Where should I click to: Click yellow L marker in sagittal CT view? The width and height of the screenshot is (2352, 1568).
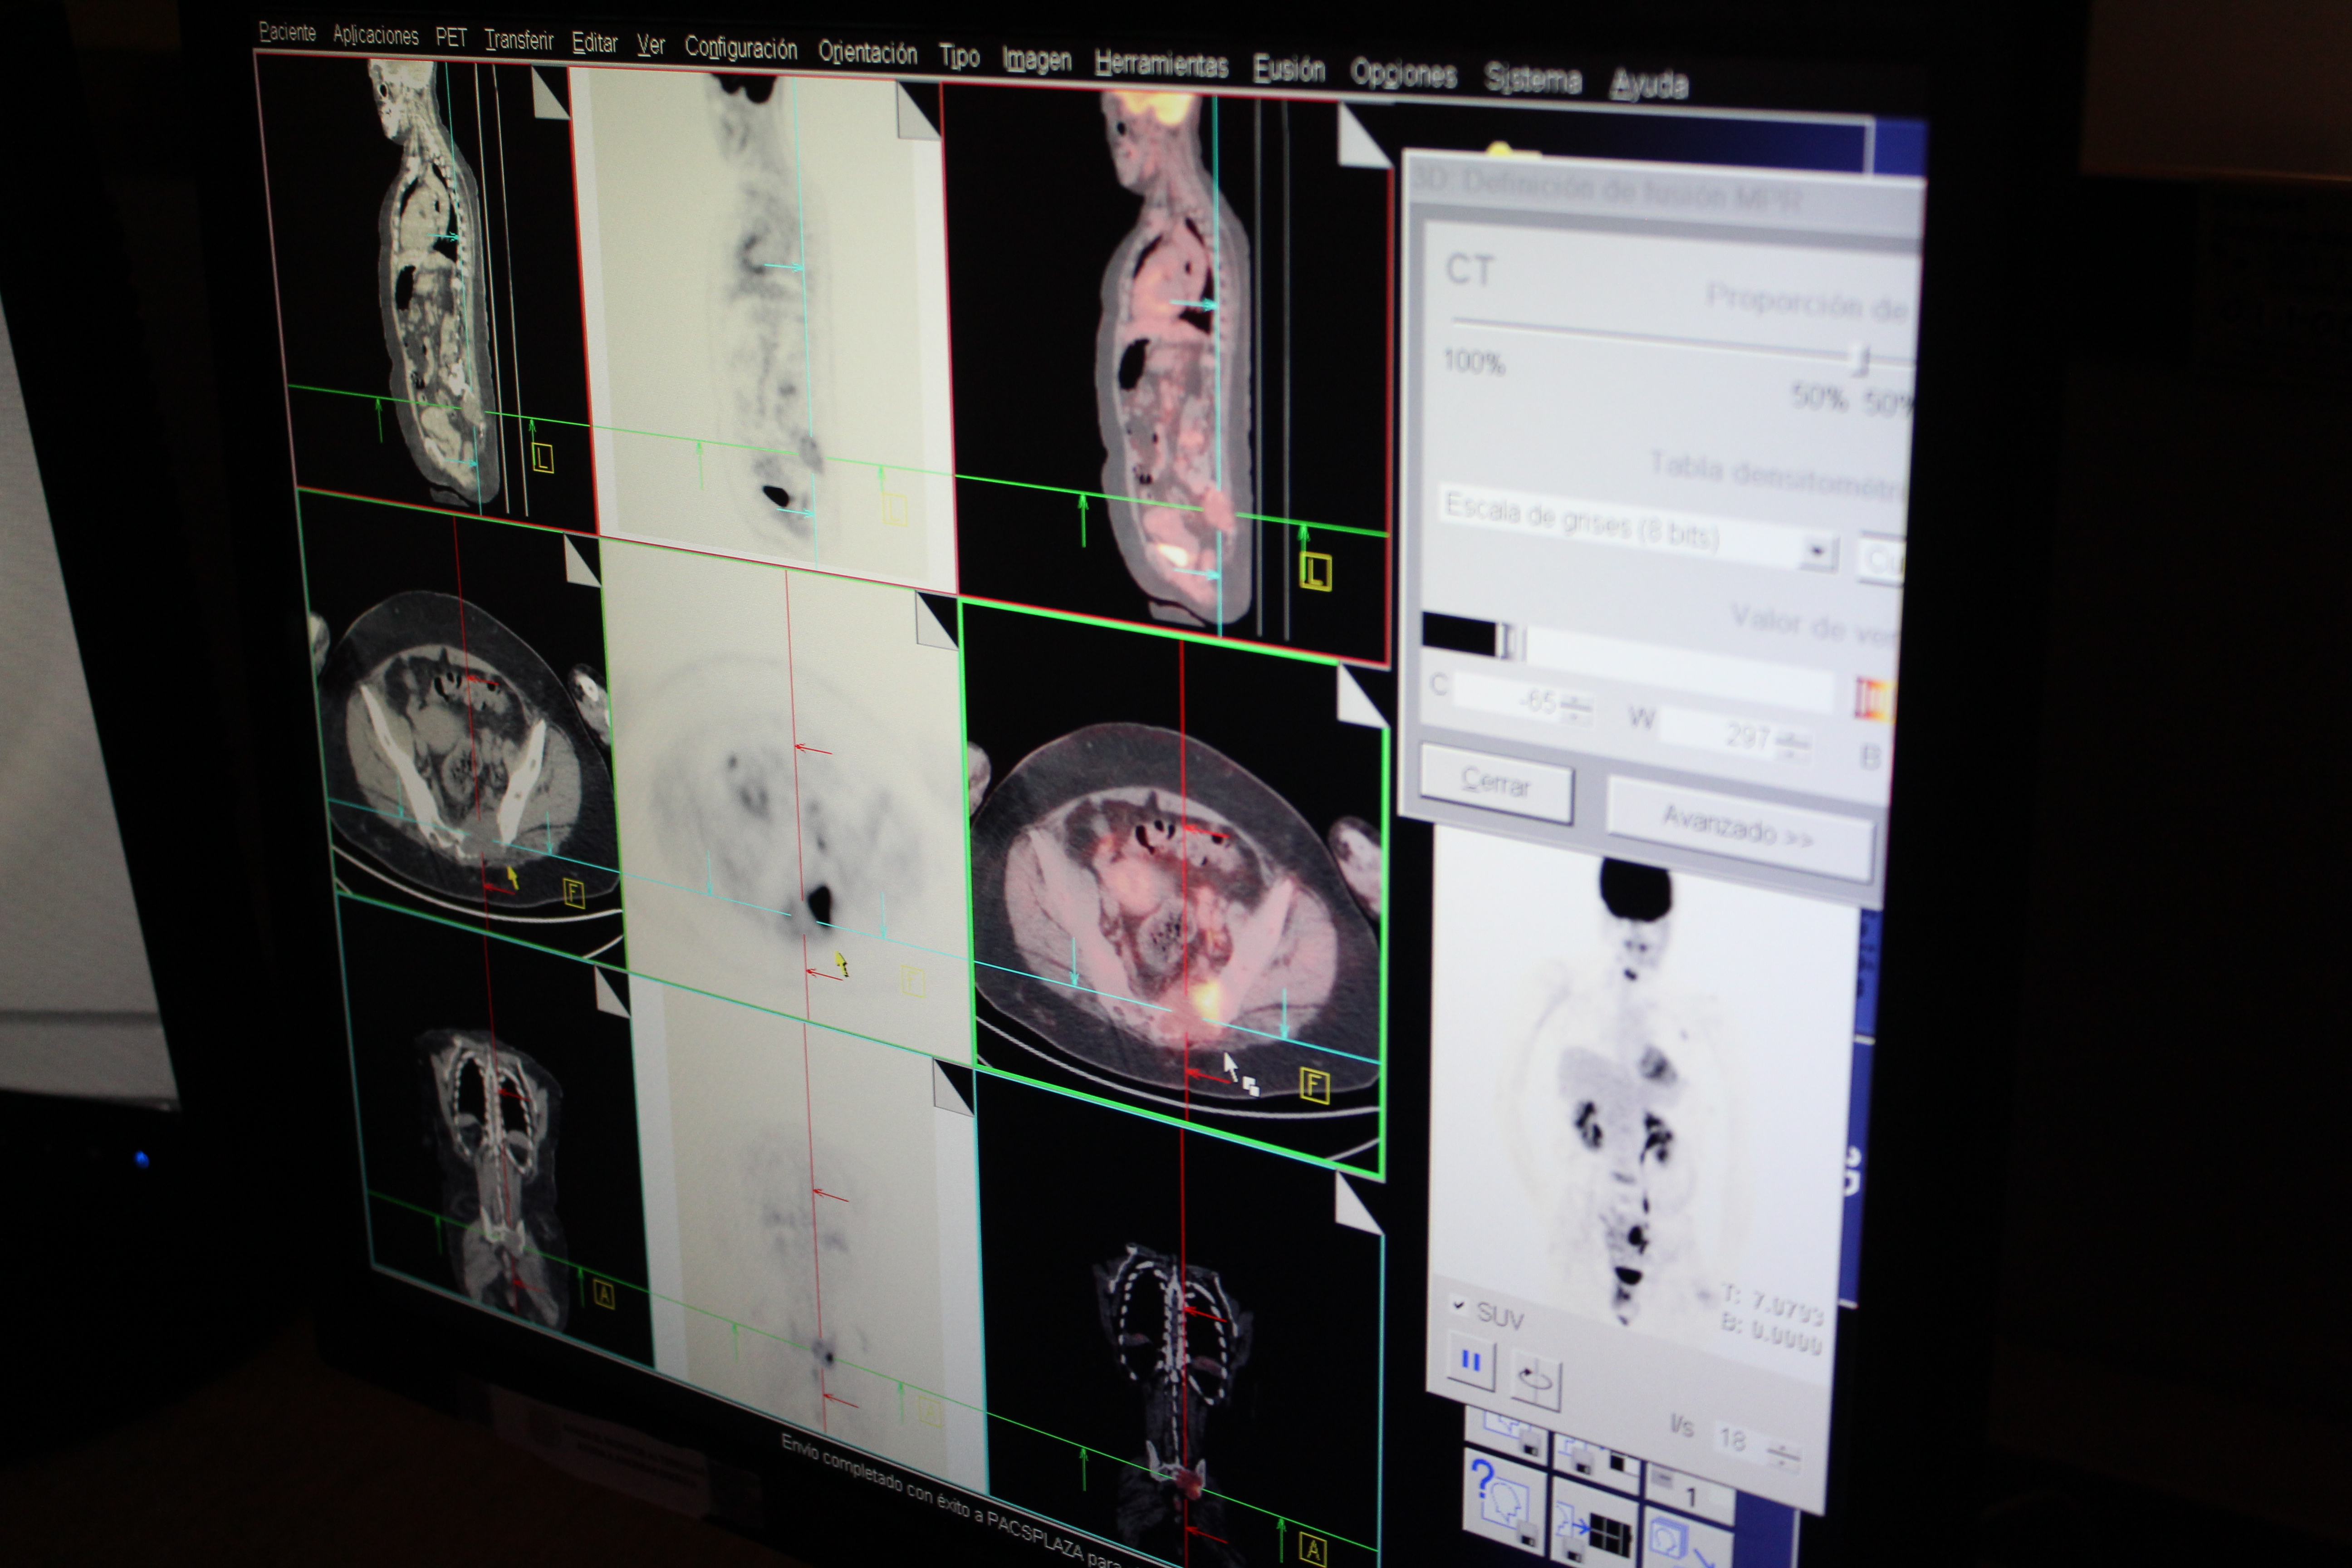pos(542,458)
